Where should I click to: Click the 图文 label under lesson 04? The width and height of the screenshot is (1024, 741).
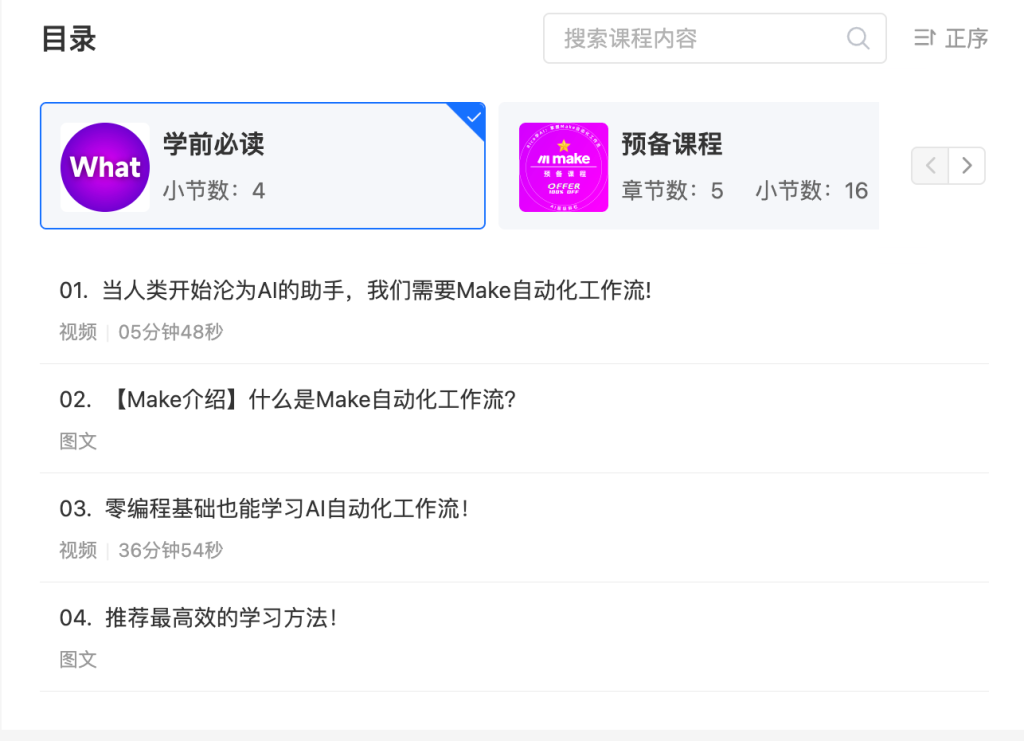[x=78, y=659]
